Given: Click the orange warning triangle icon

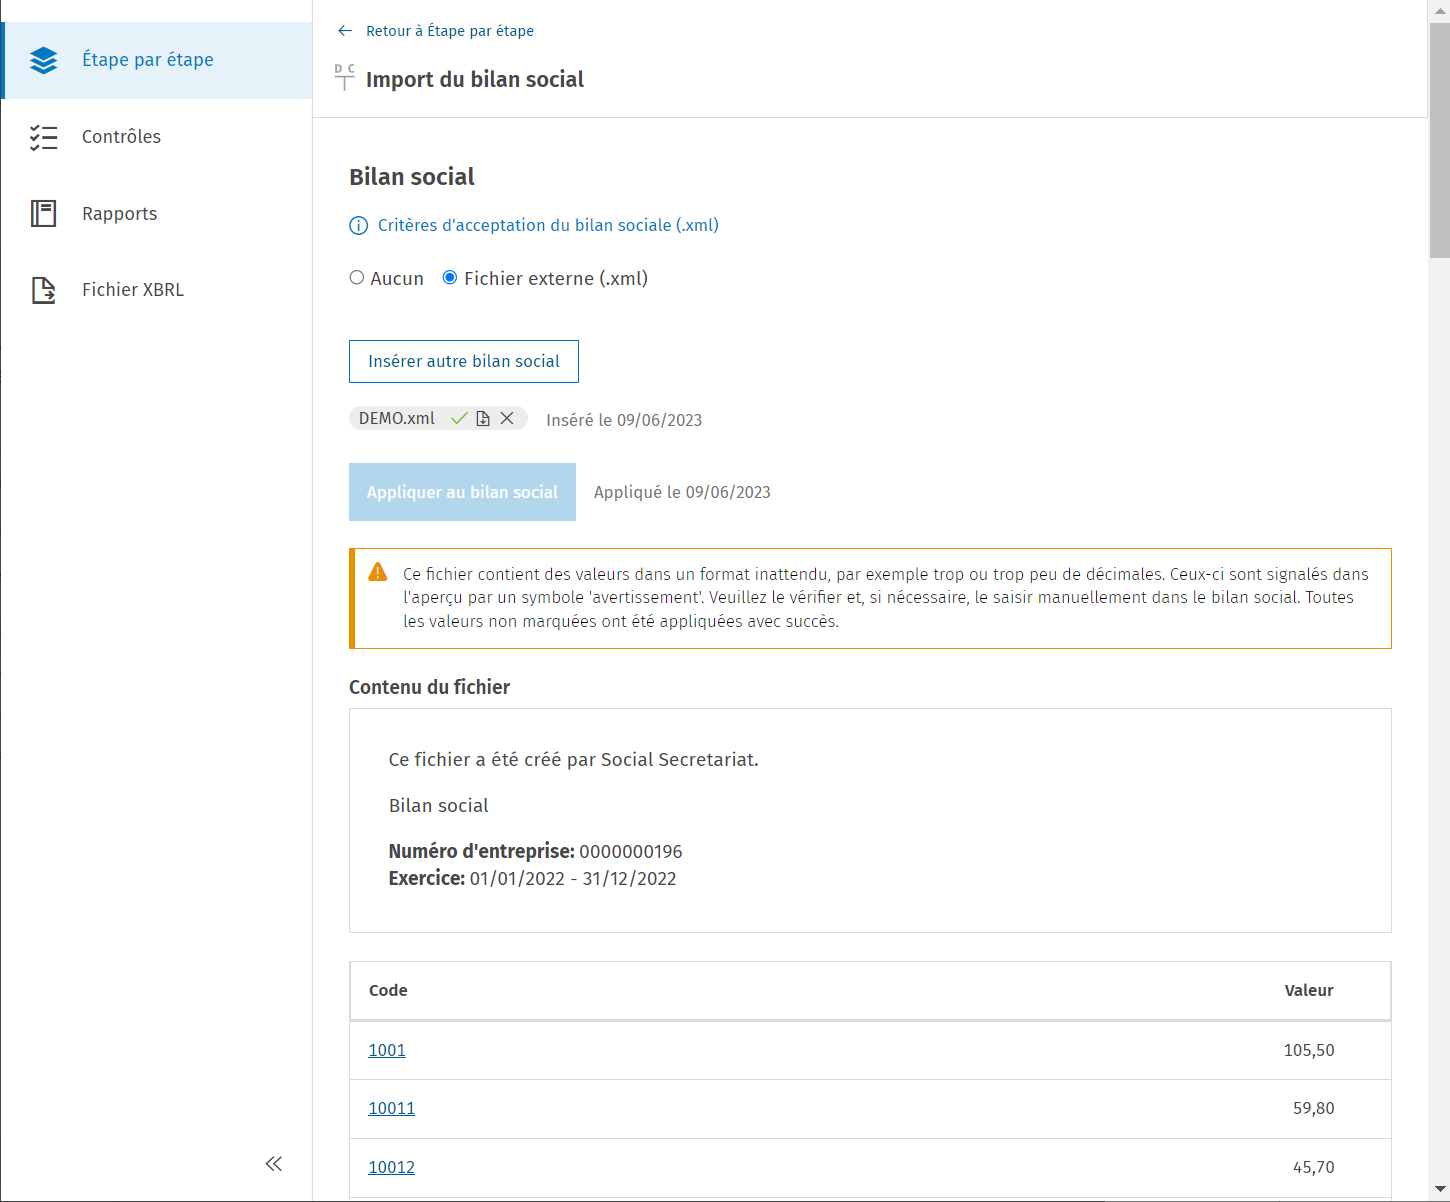Looking at the screenshot, I should click(377, 572).
